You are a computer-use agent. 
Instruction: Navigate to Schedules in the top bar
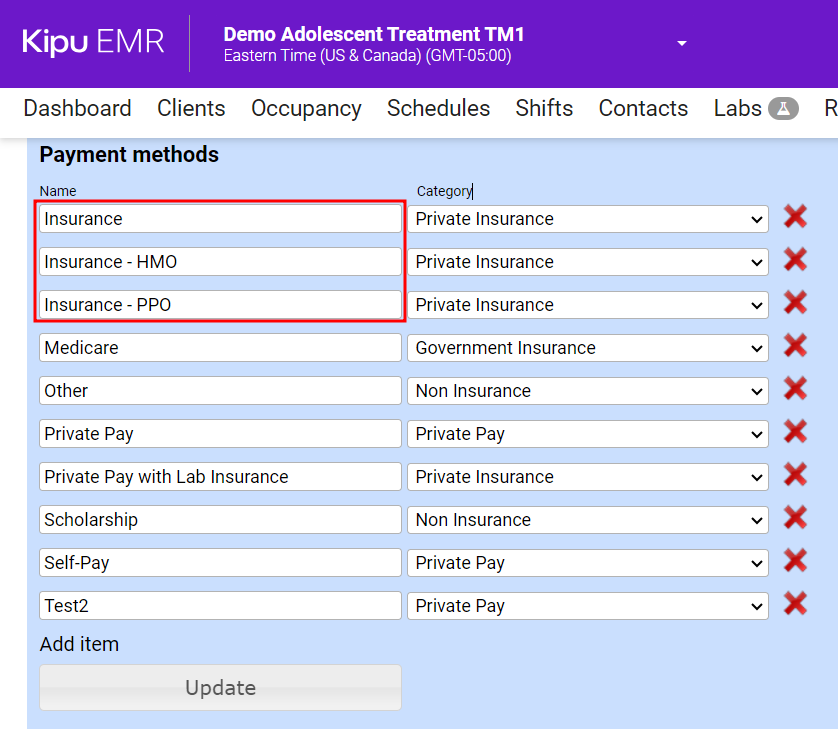438,109
